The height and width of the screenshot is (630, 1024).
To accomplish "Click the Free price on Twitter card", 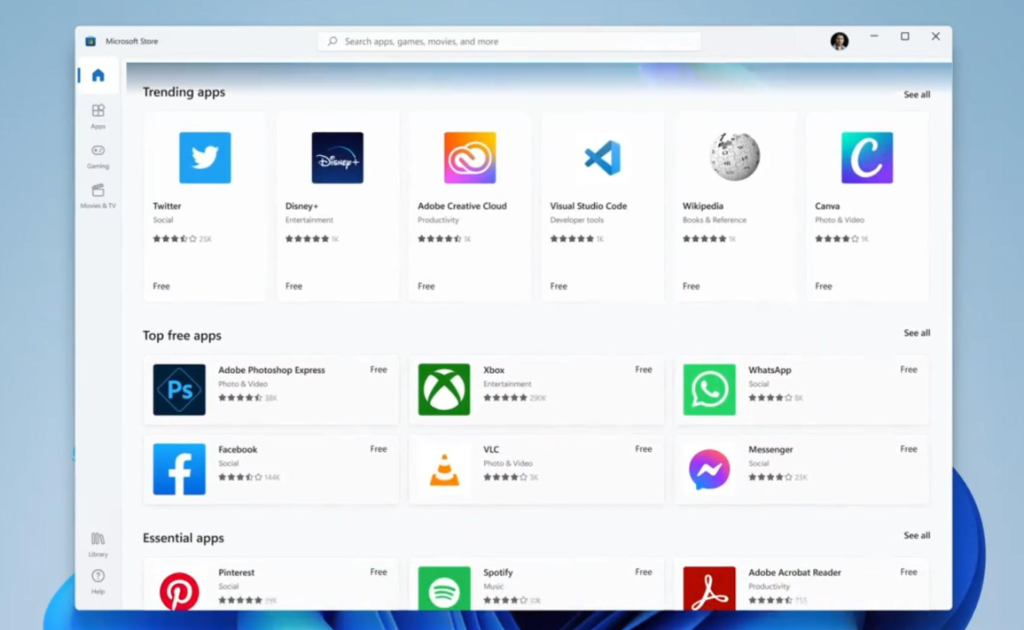I will 161,286.
